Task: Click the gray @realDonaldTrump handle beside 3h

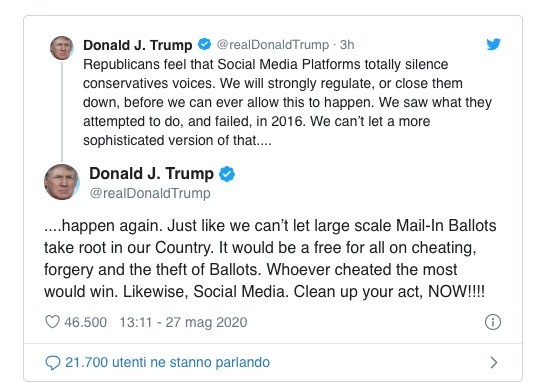Action: [273, 45]
